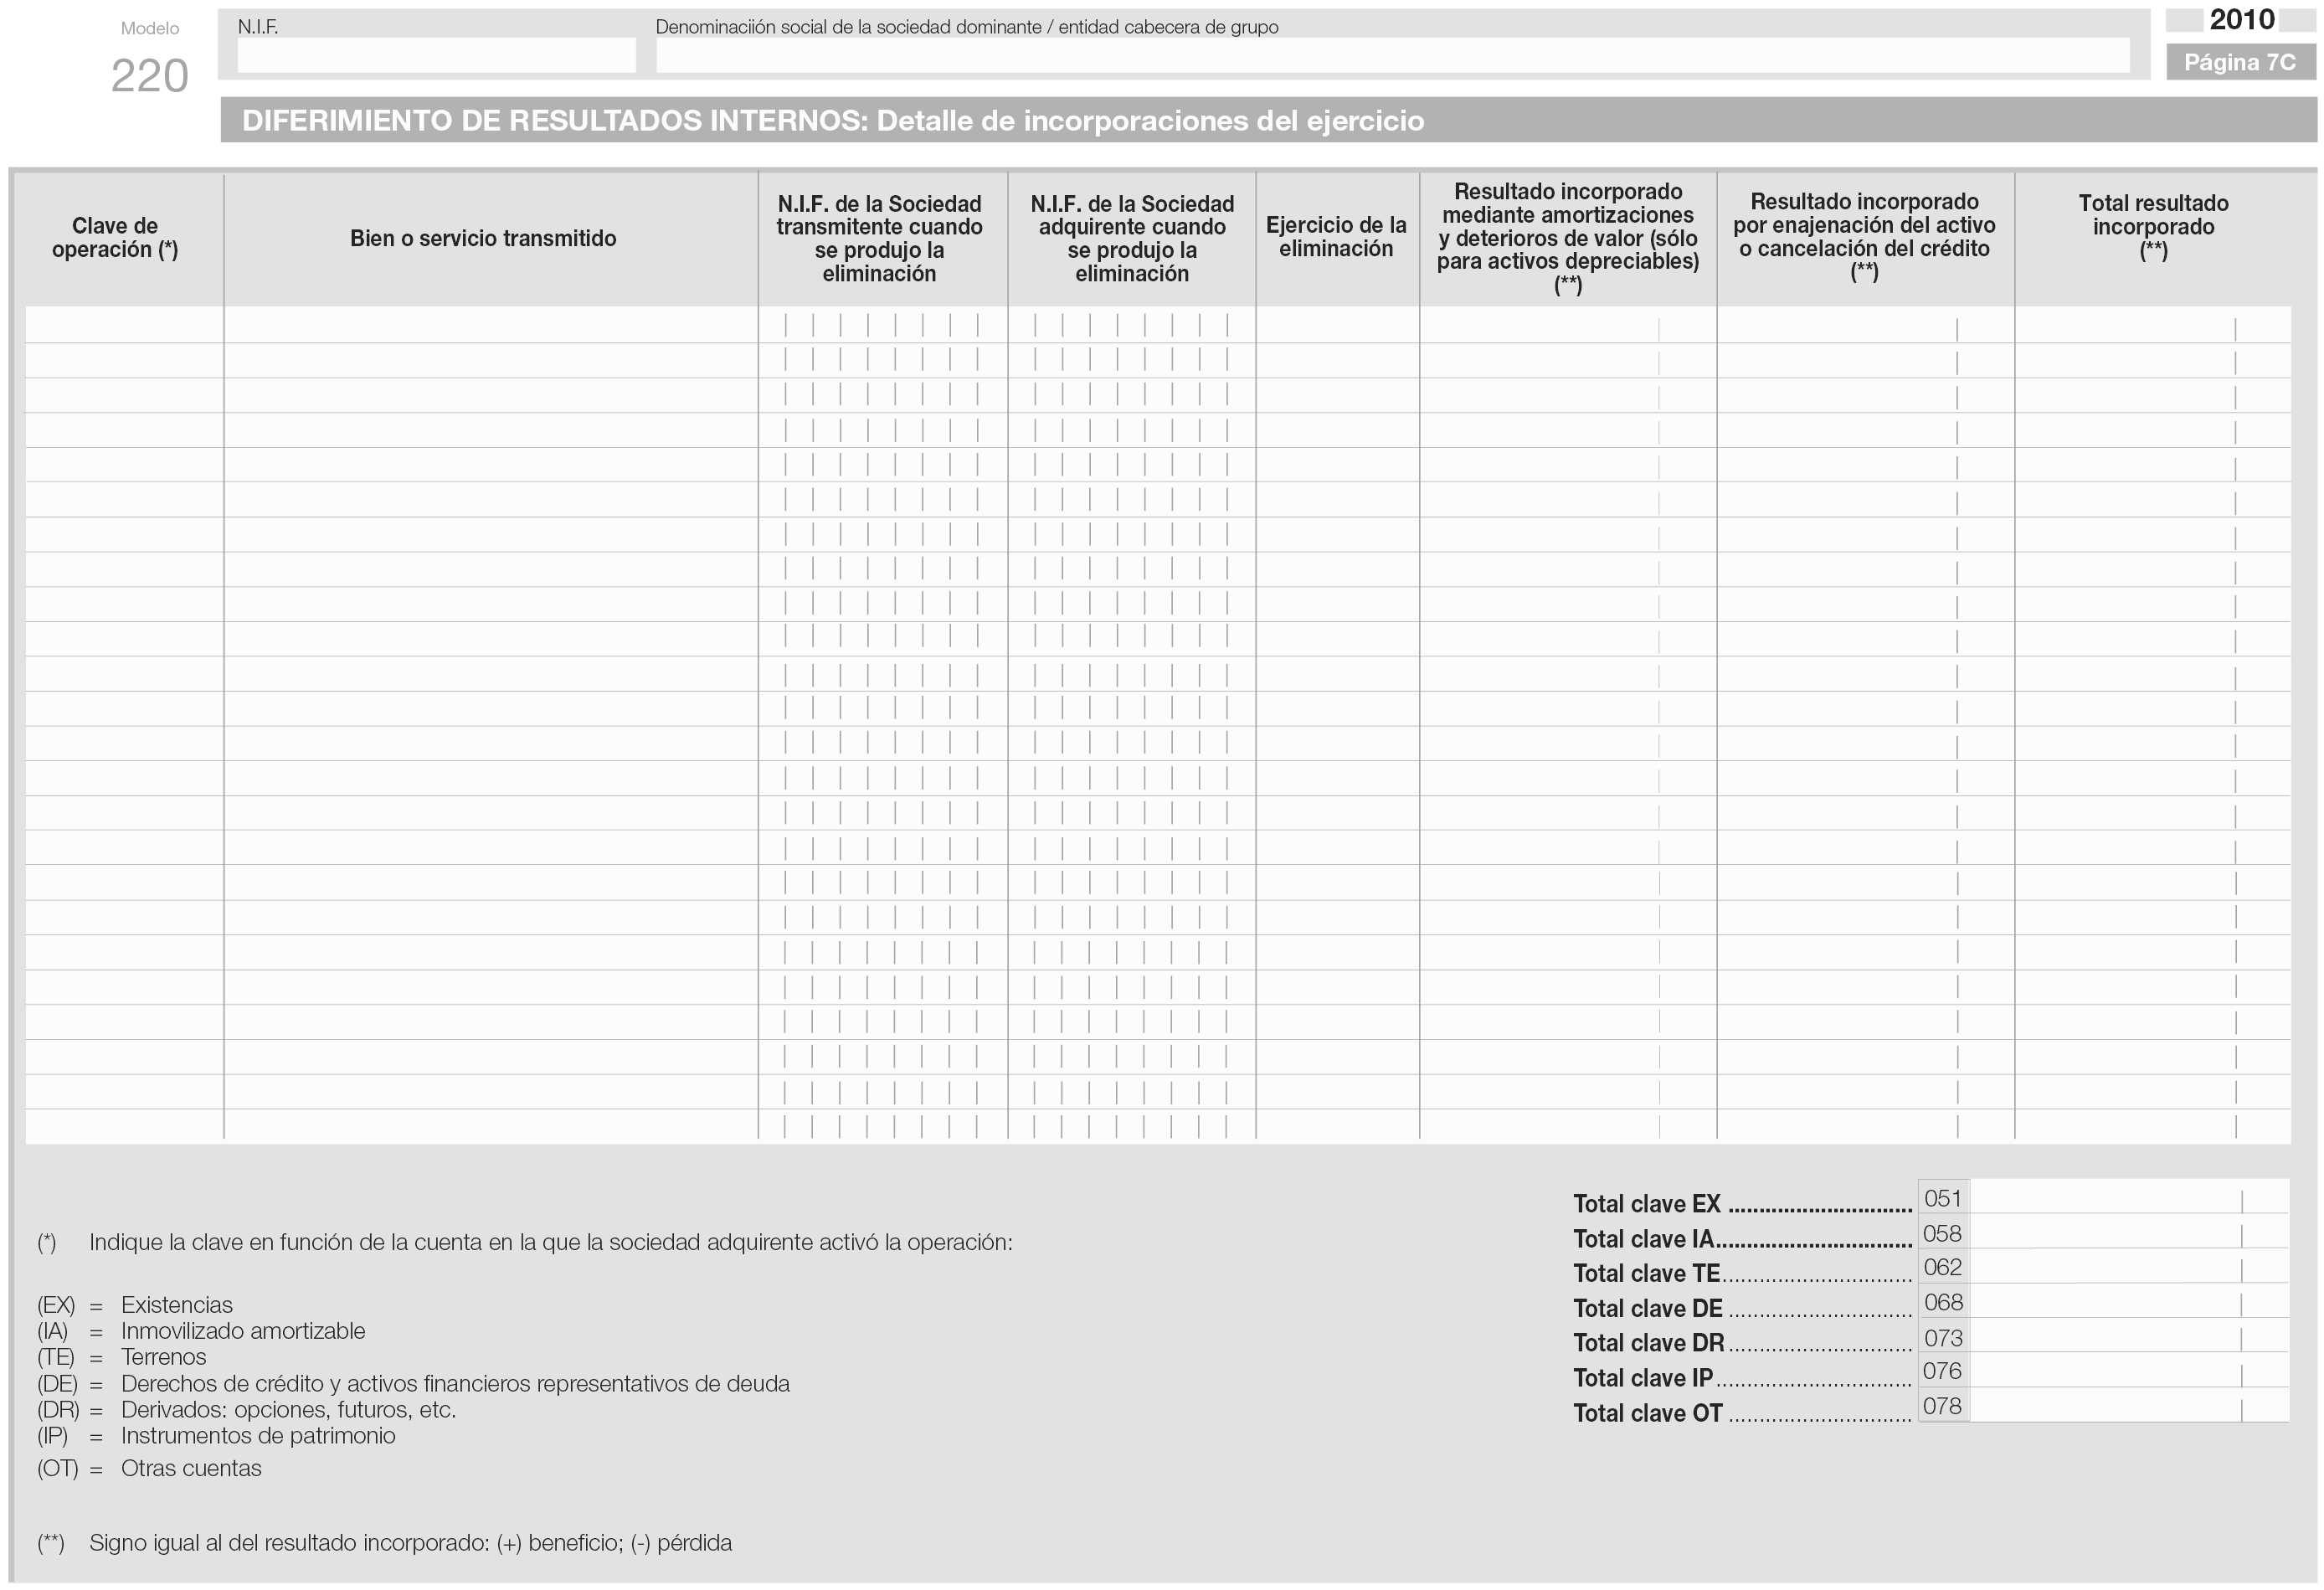
Task: Click the 'Total resultado incorporado' column header
Action: point(2153,227)
